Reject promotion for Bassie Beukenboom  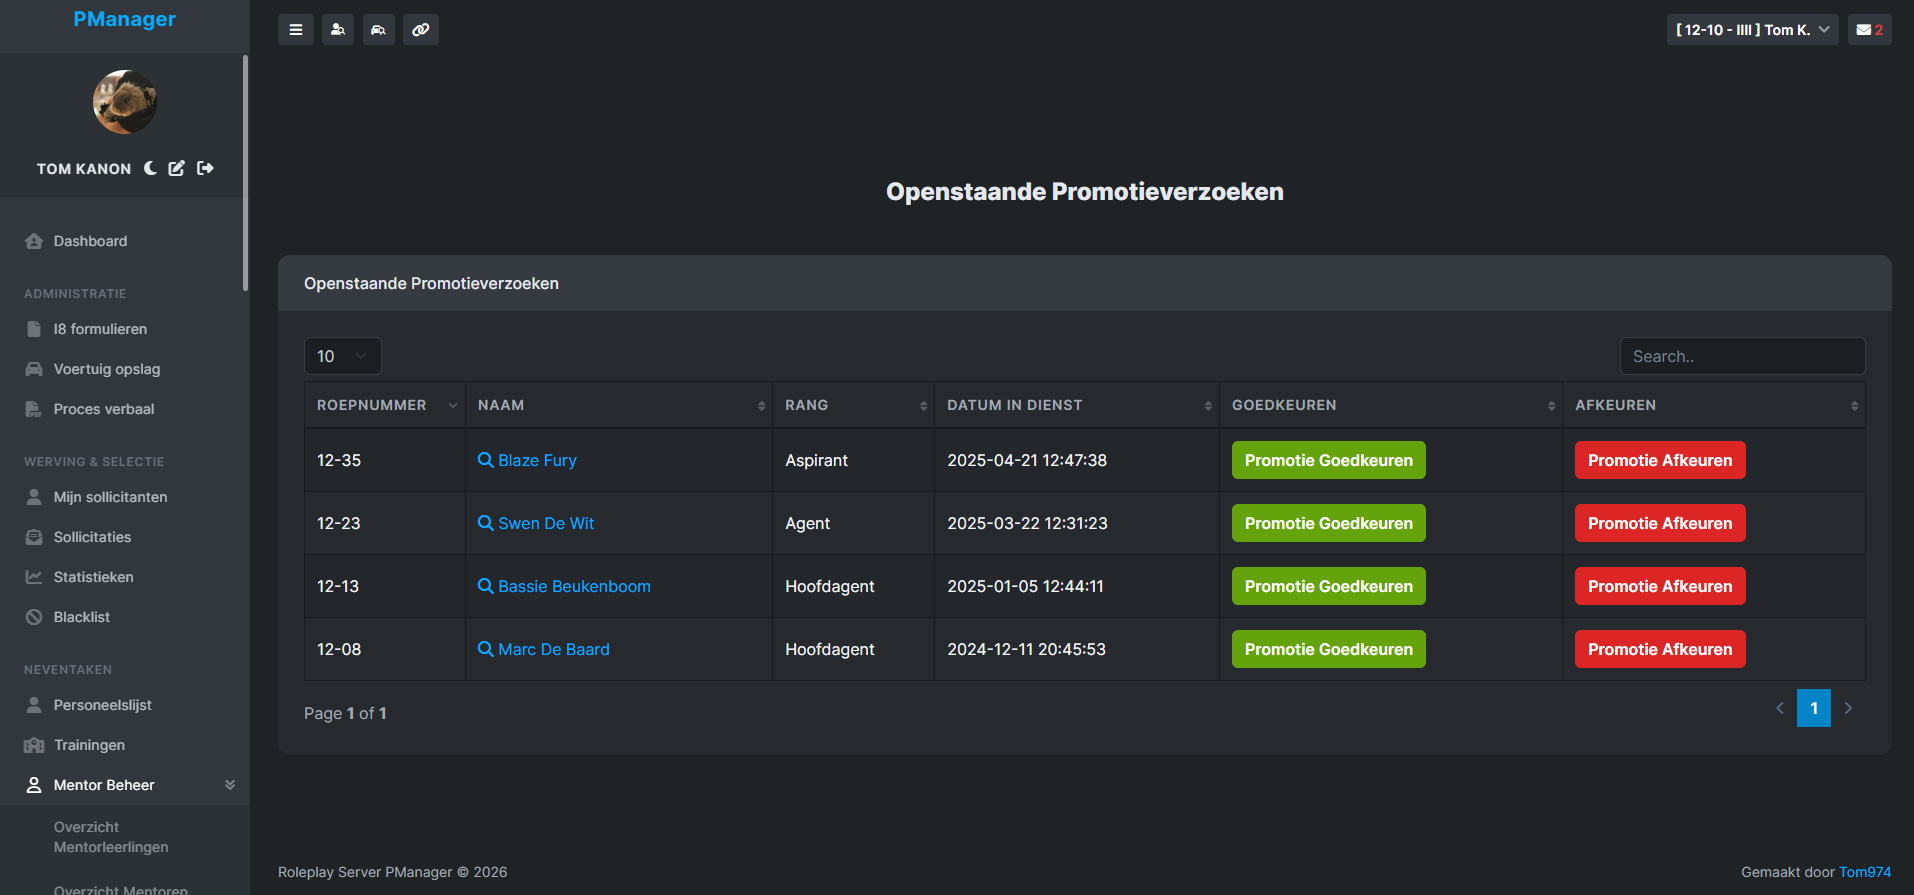(x=1660, y=586)
